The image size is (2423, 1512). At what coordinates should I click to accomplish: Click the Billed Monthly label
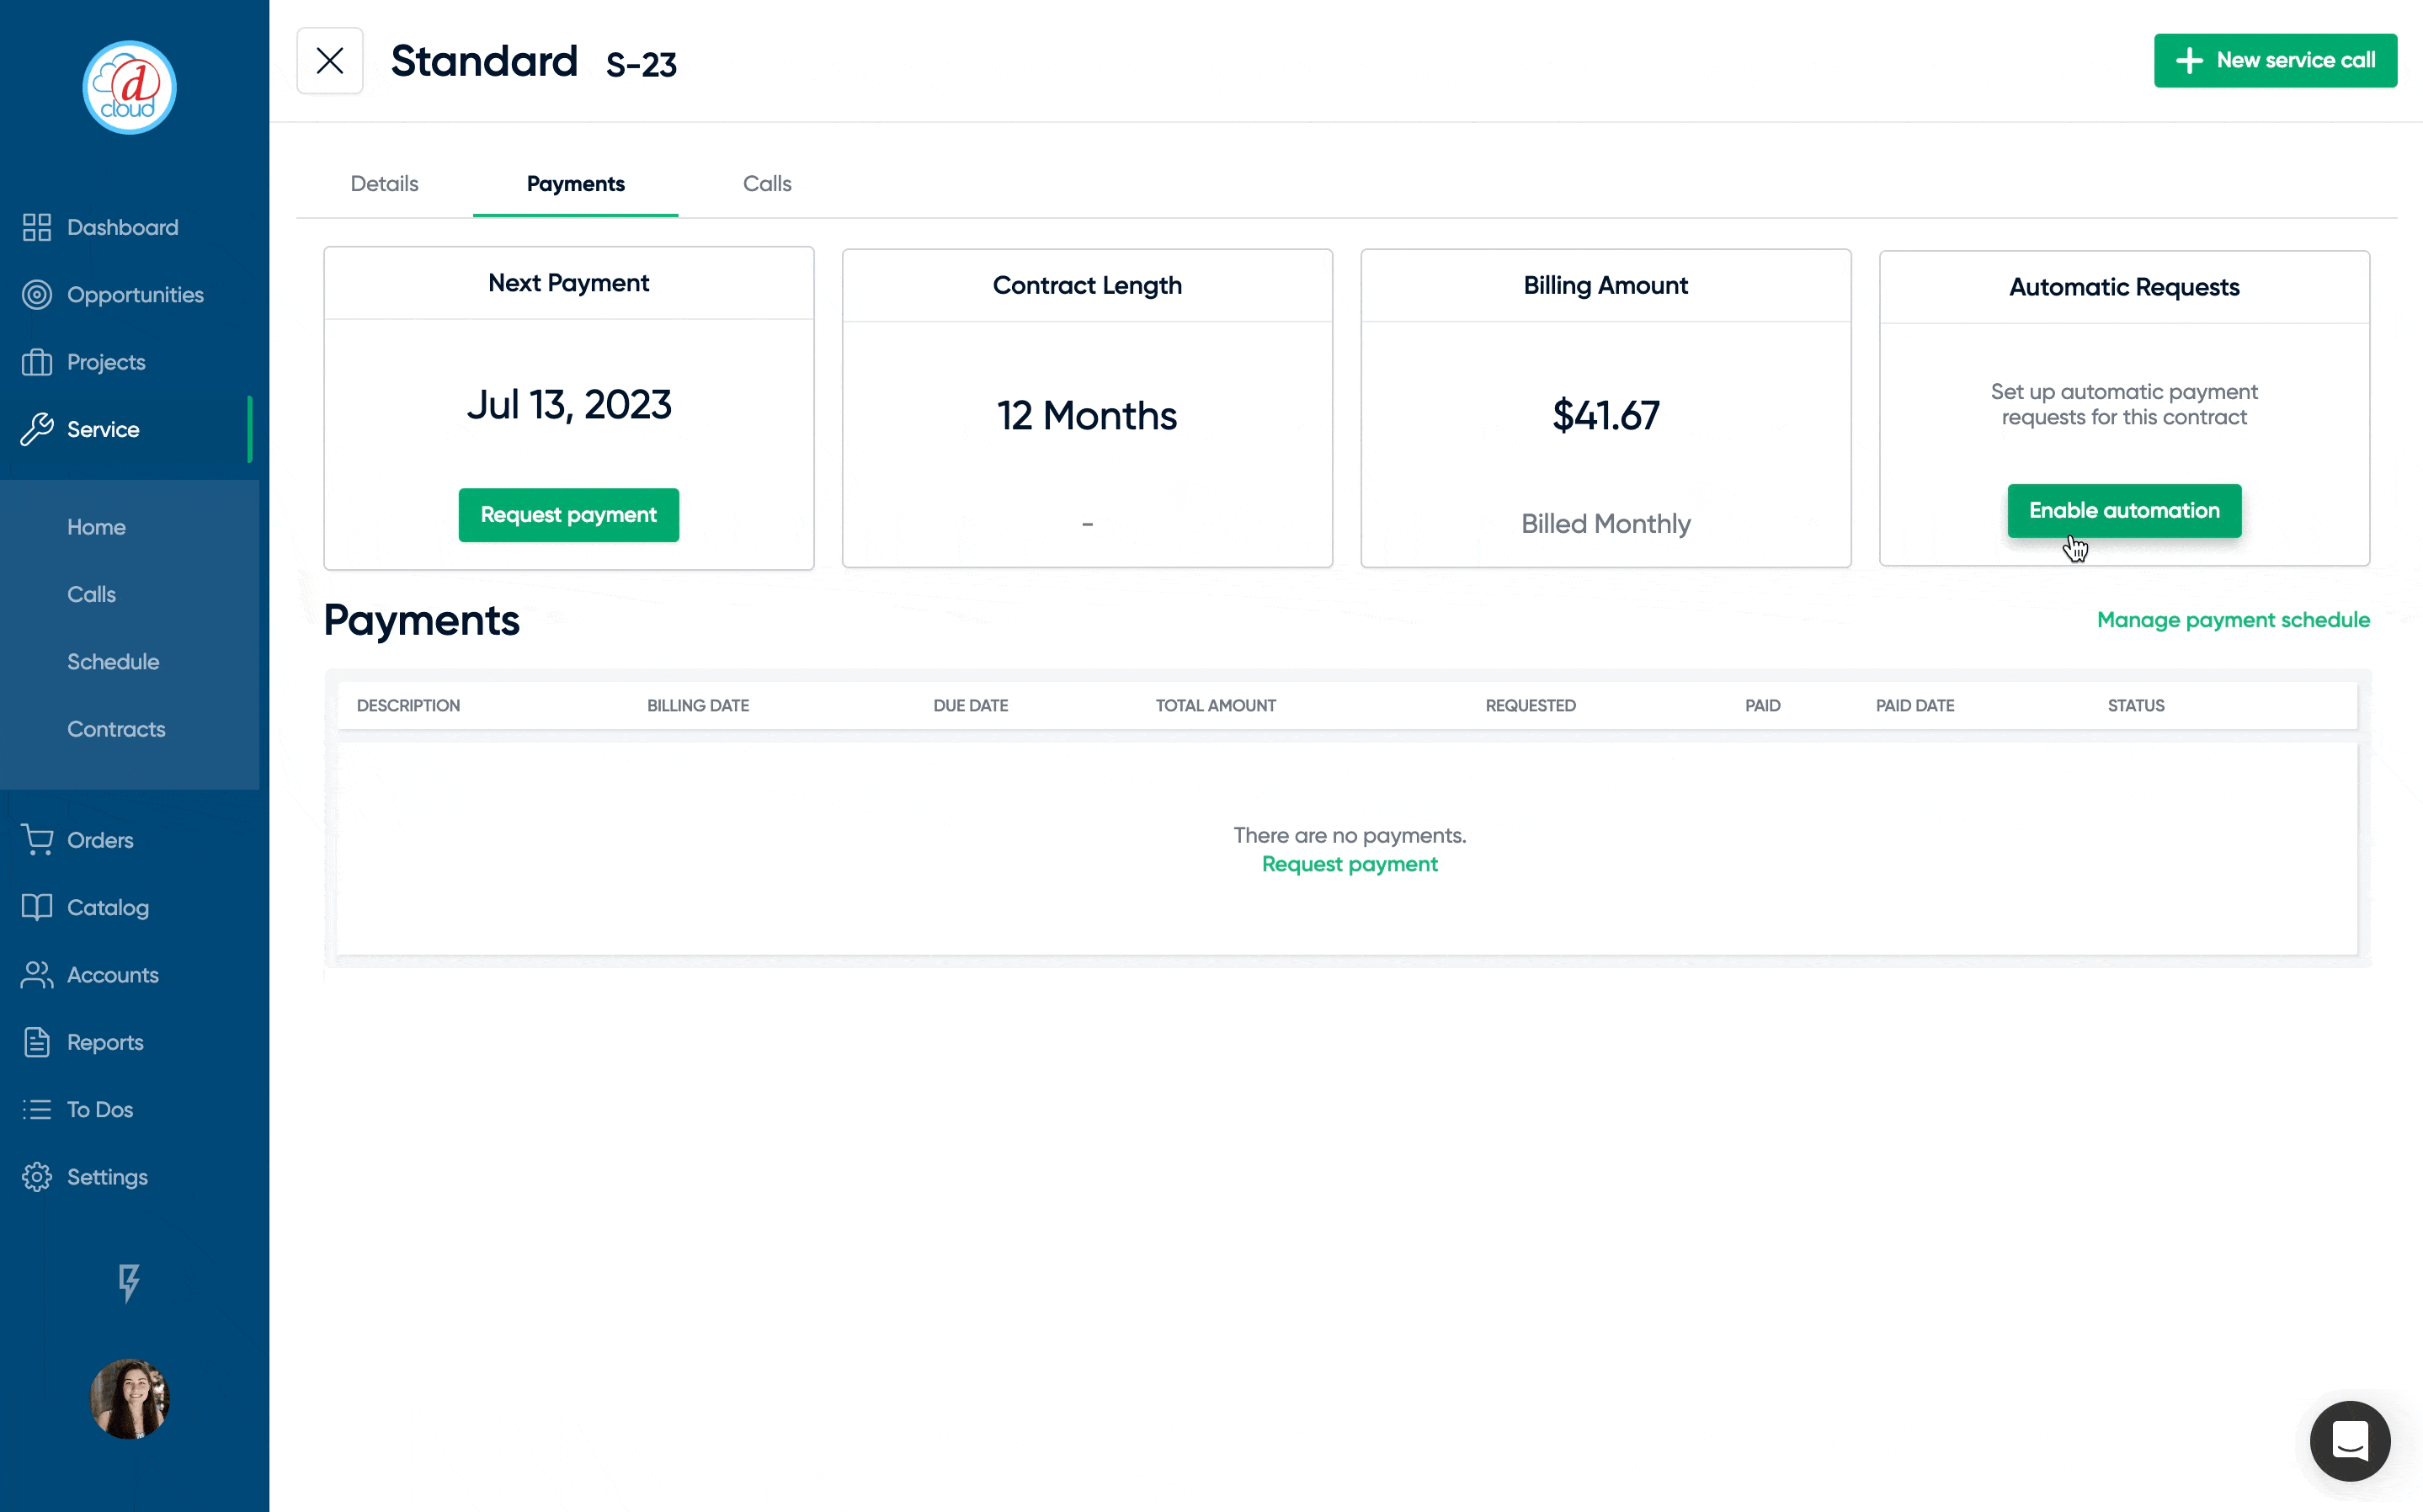[1606, 523]
